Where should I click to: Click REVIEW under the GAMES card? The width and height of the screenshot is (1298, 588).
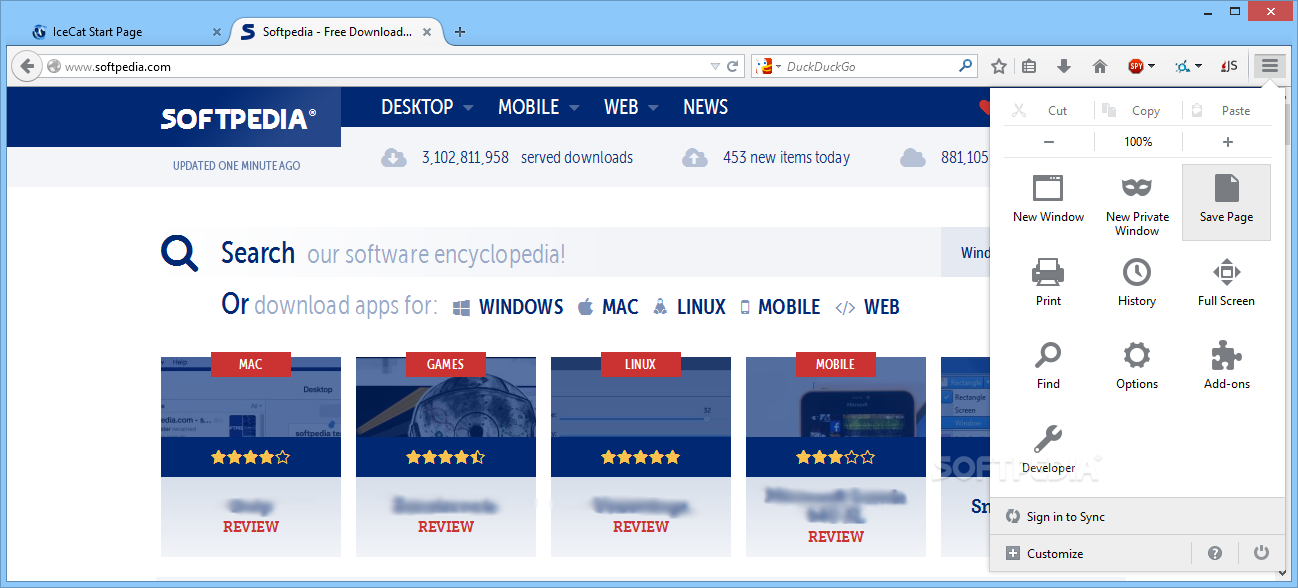446,527
